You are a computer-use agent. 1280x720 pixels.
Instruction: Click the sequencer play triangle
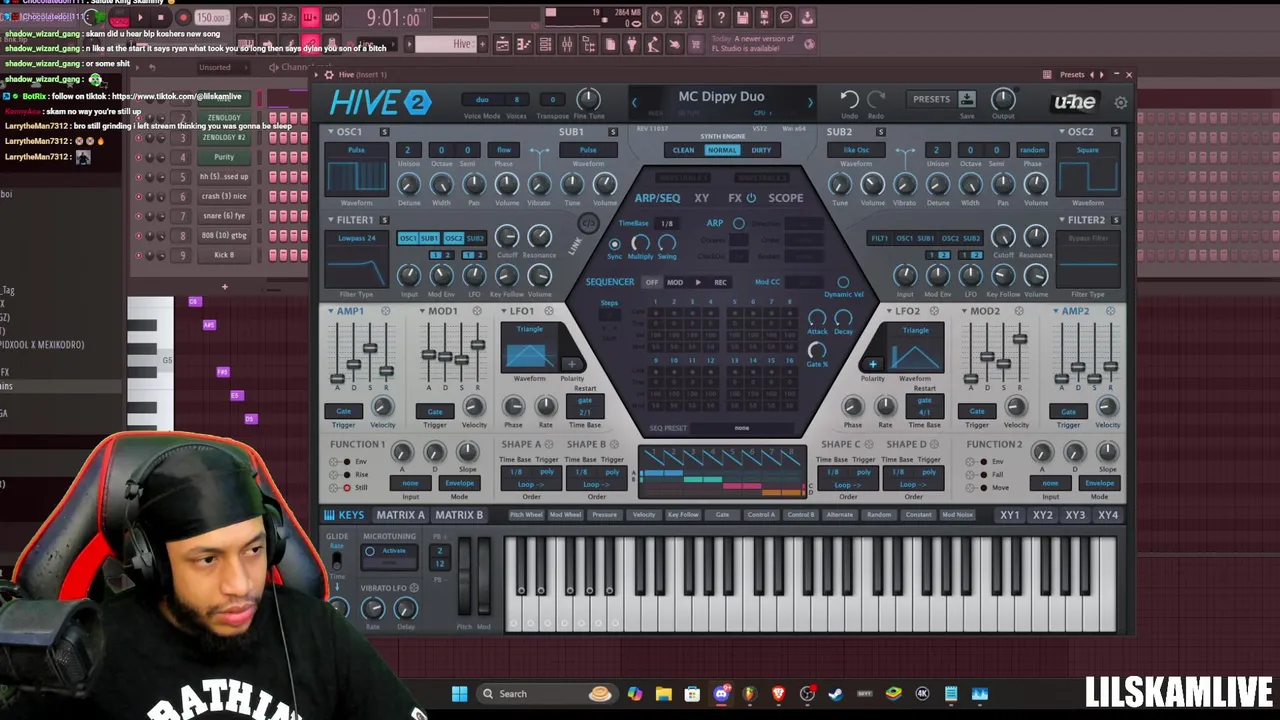698,282
